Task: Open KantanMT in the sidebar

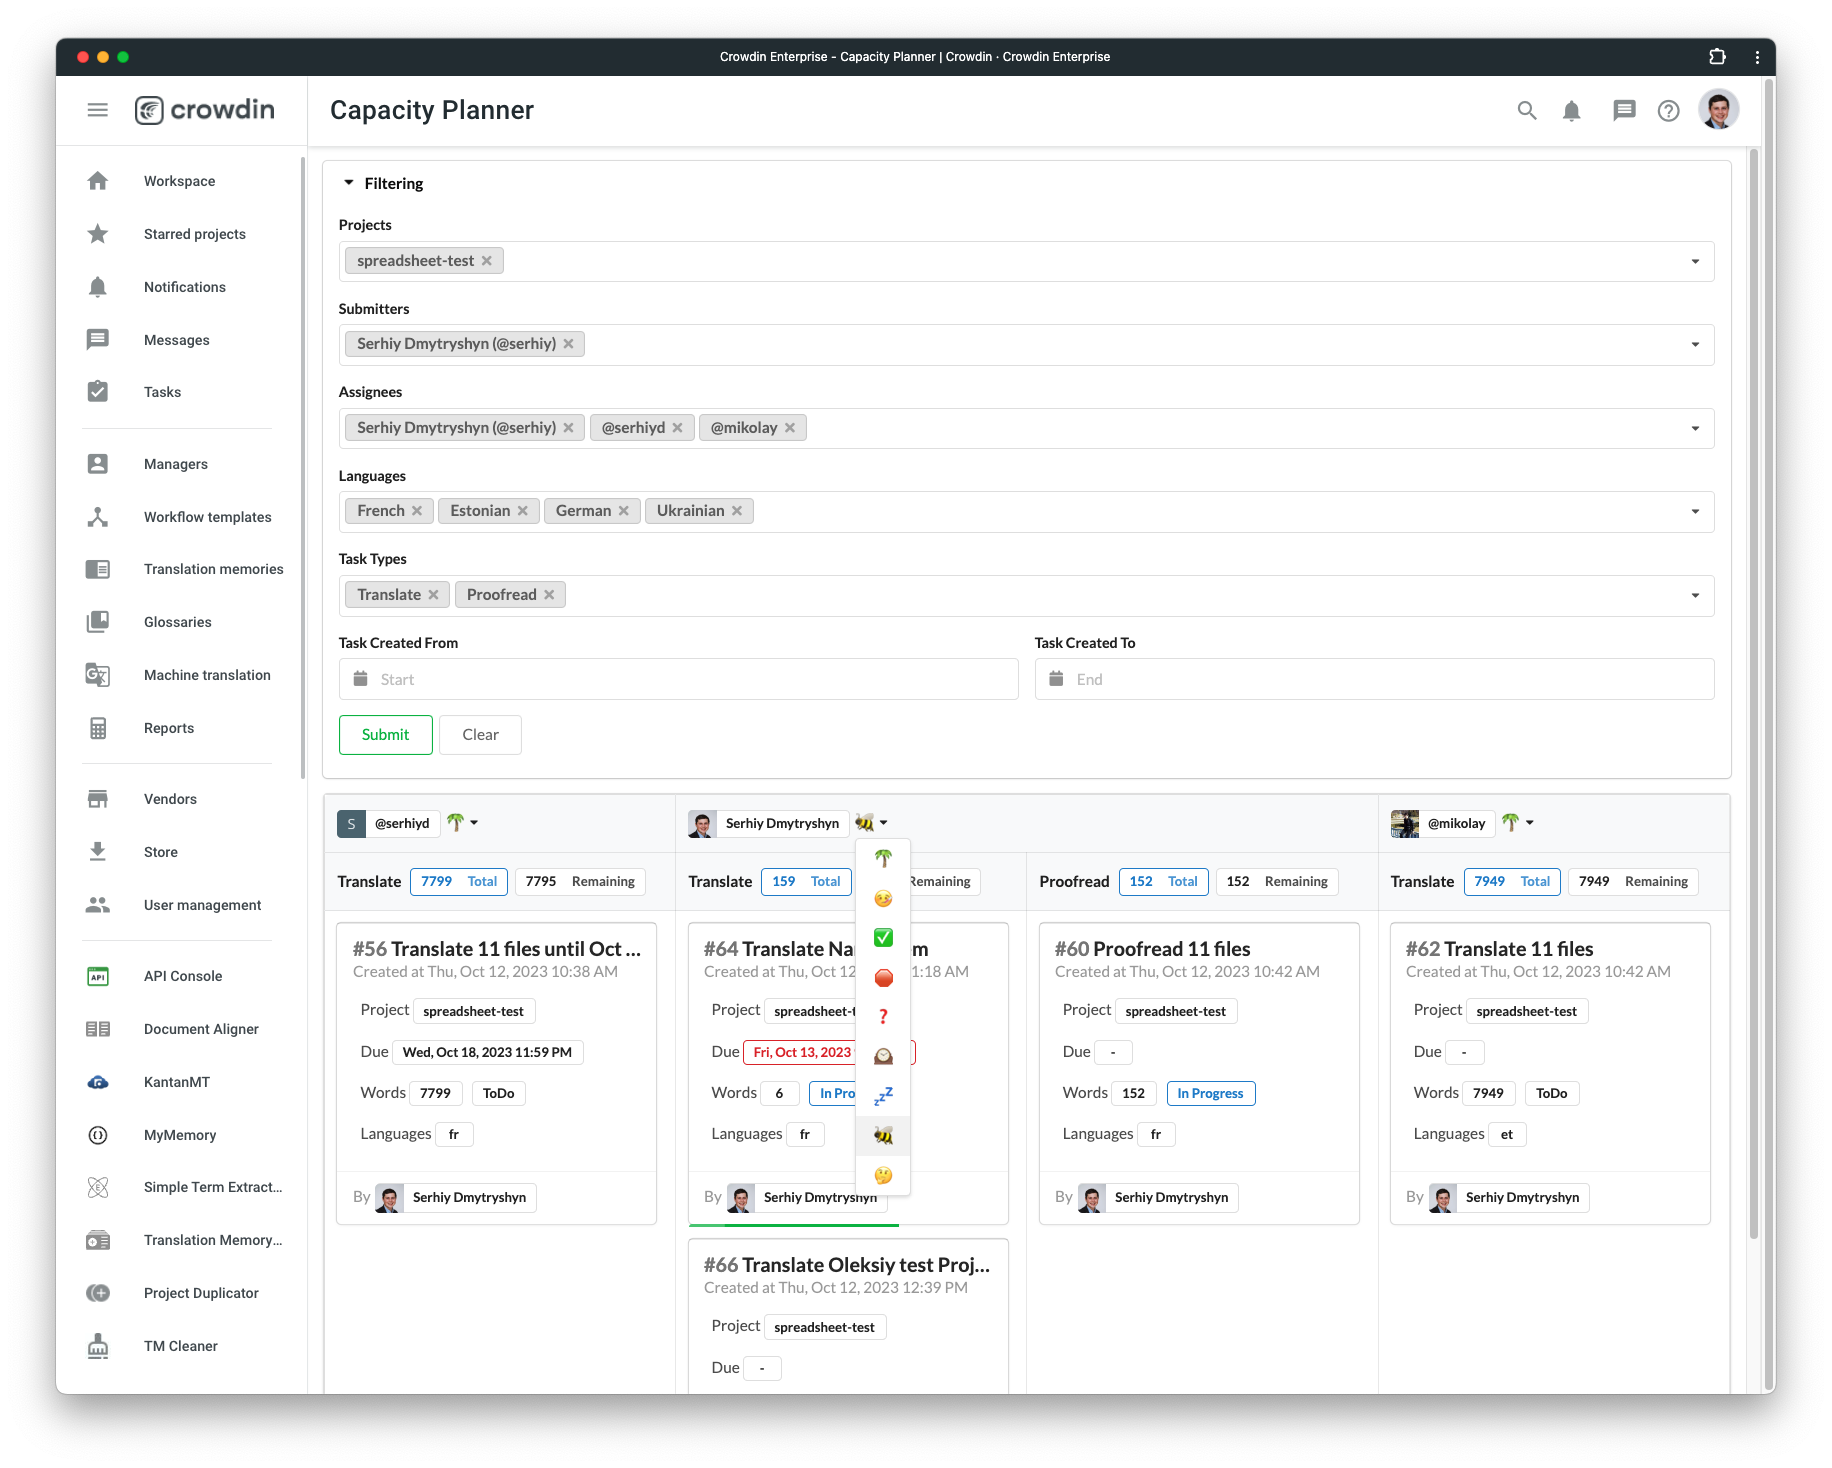Action: (x=176, y=1082)
